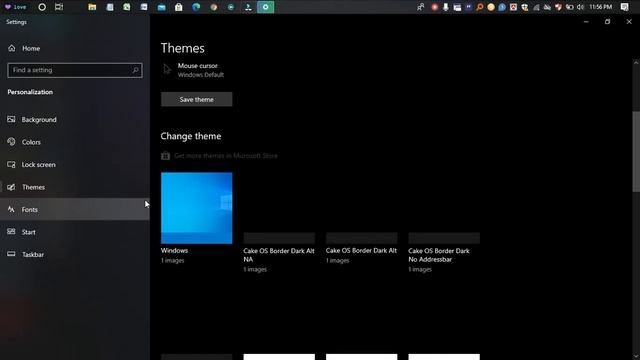Click the Mouse cursor arrow icon

click(167, 69)
